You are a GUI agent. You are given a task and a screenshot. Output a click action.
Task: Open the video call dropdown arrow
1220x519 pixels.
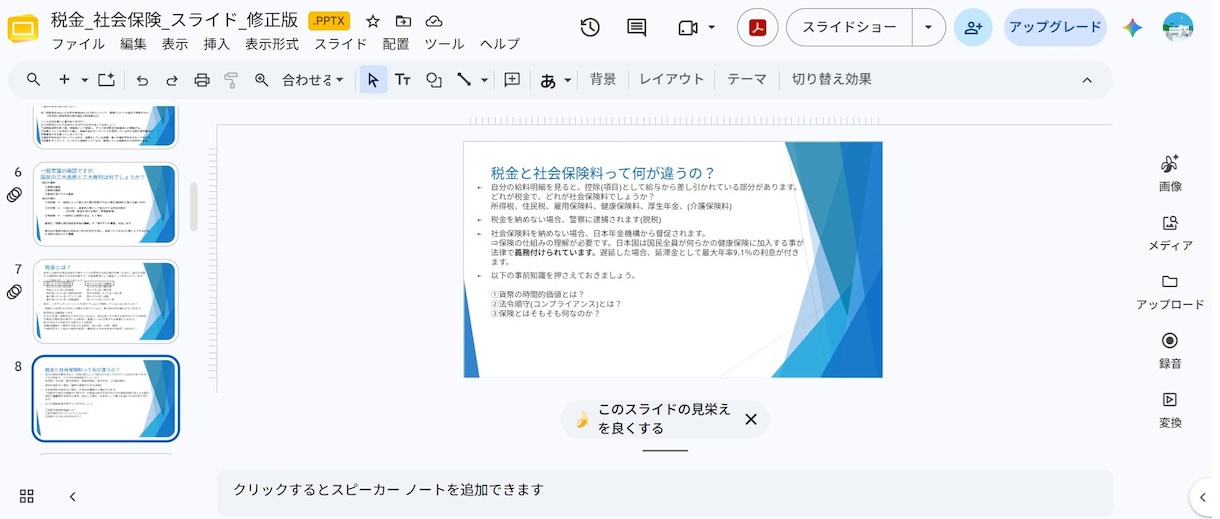[x=712, y=28]
